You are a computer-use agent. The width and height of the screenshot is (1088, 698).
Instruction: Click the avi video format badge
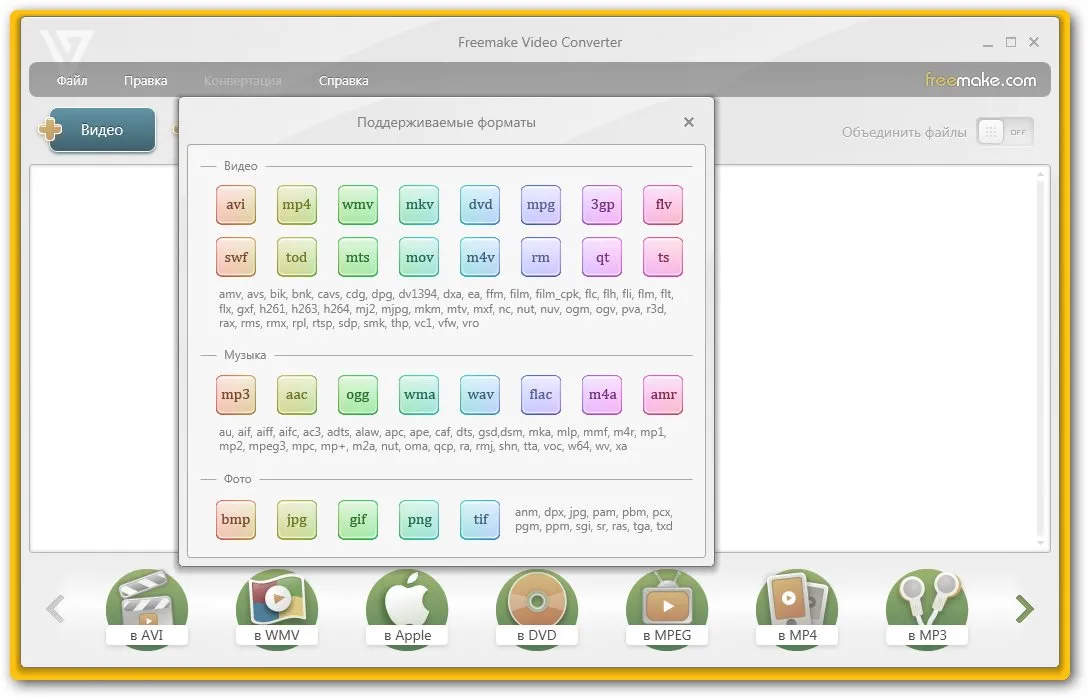tap(236, 205)
